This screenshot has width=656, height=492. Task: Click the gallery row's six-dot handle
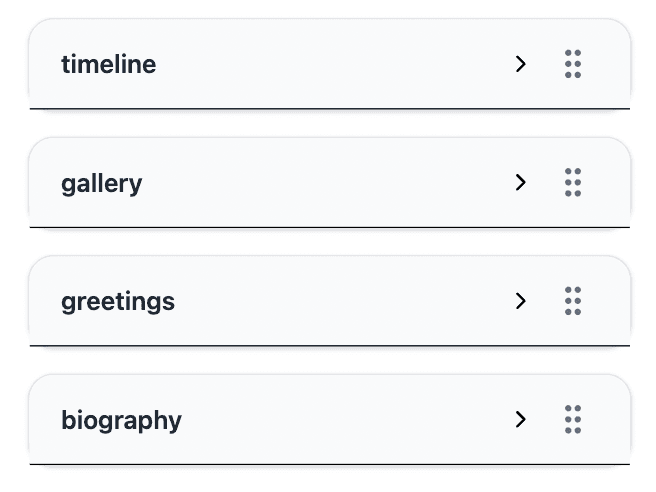pos(573,183)
